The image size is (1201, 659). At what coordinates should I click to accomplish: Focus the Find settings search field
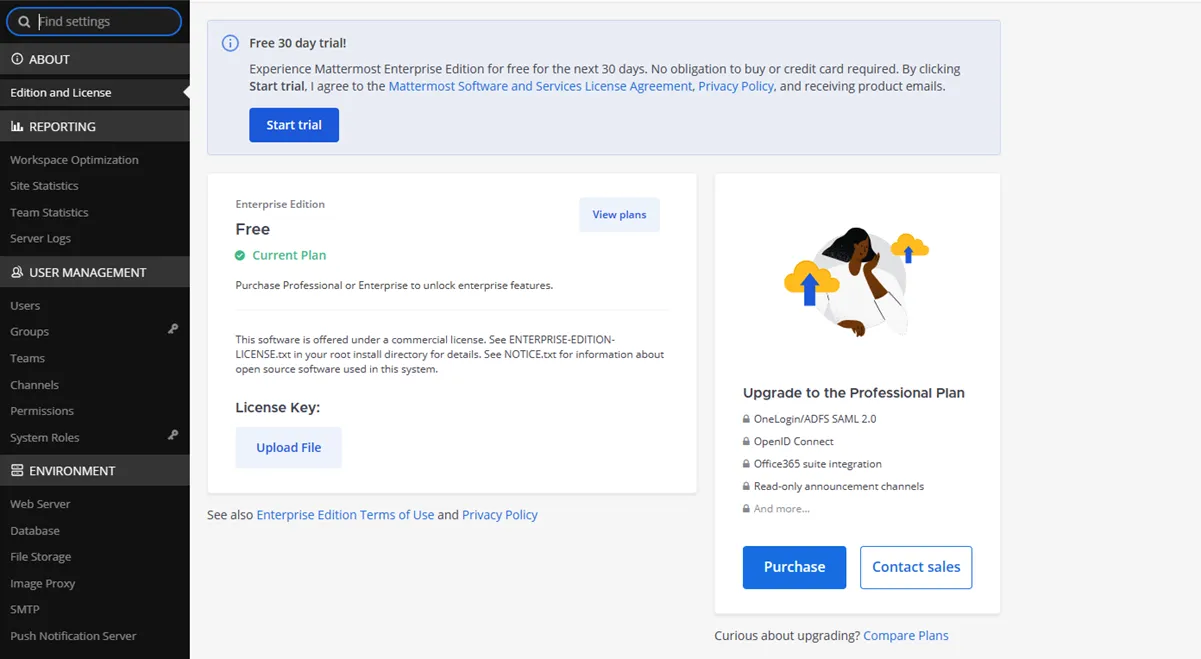tap(94, 21)
